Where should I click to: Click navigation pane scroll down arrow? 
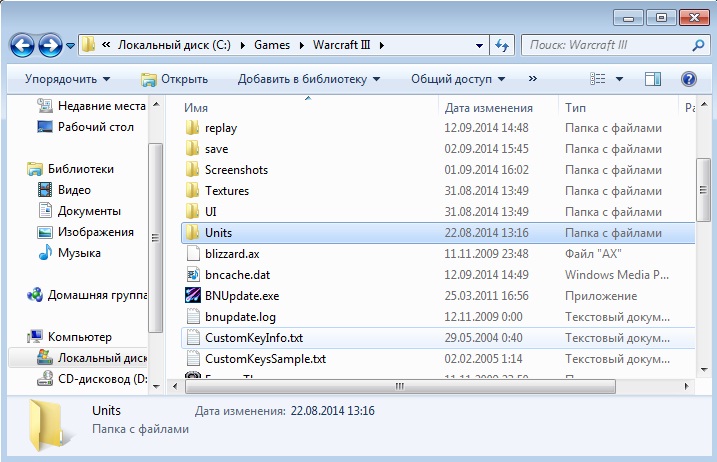point(156,387)
